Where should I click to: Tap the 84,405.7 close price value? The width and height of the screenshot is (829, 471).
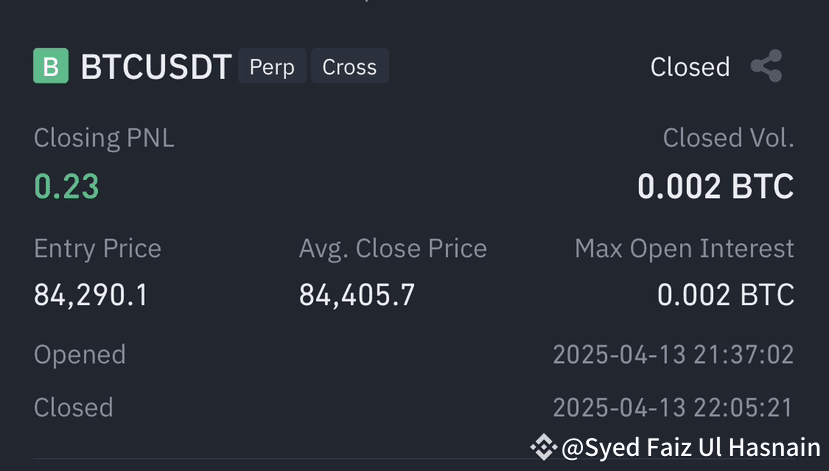[x=357, y=295]
